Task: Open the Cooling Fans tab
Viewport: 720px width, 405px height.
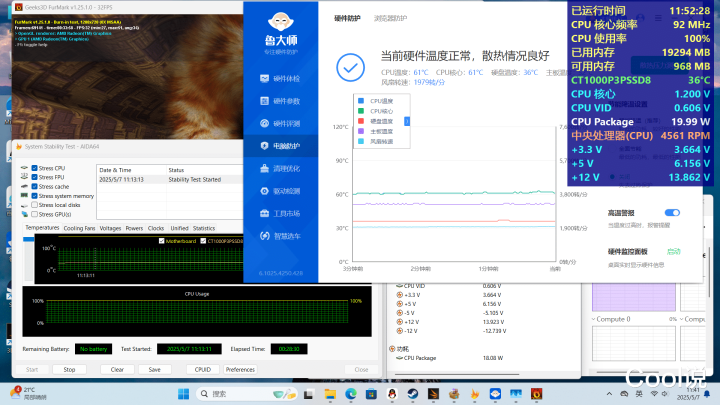Action: pos(79,228)
